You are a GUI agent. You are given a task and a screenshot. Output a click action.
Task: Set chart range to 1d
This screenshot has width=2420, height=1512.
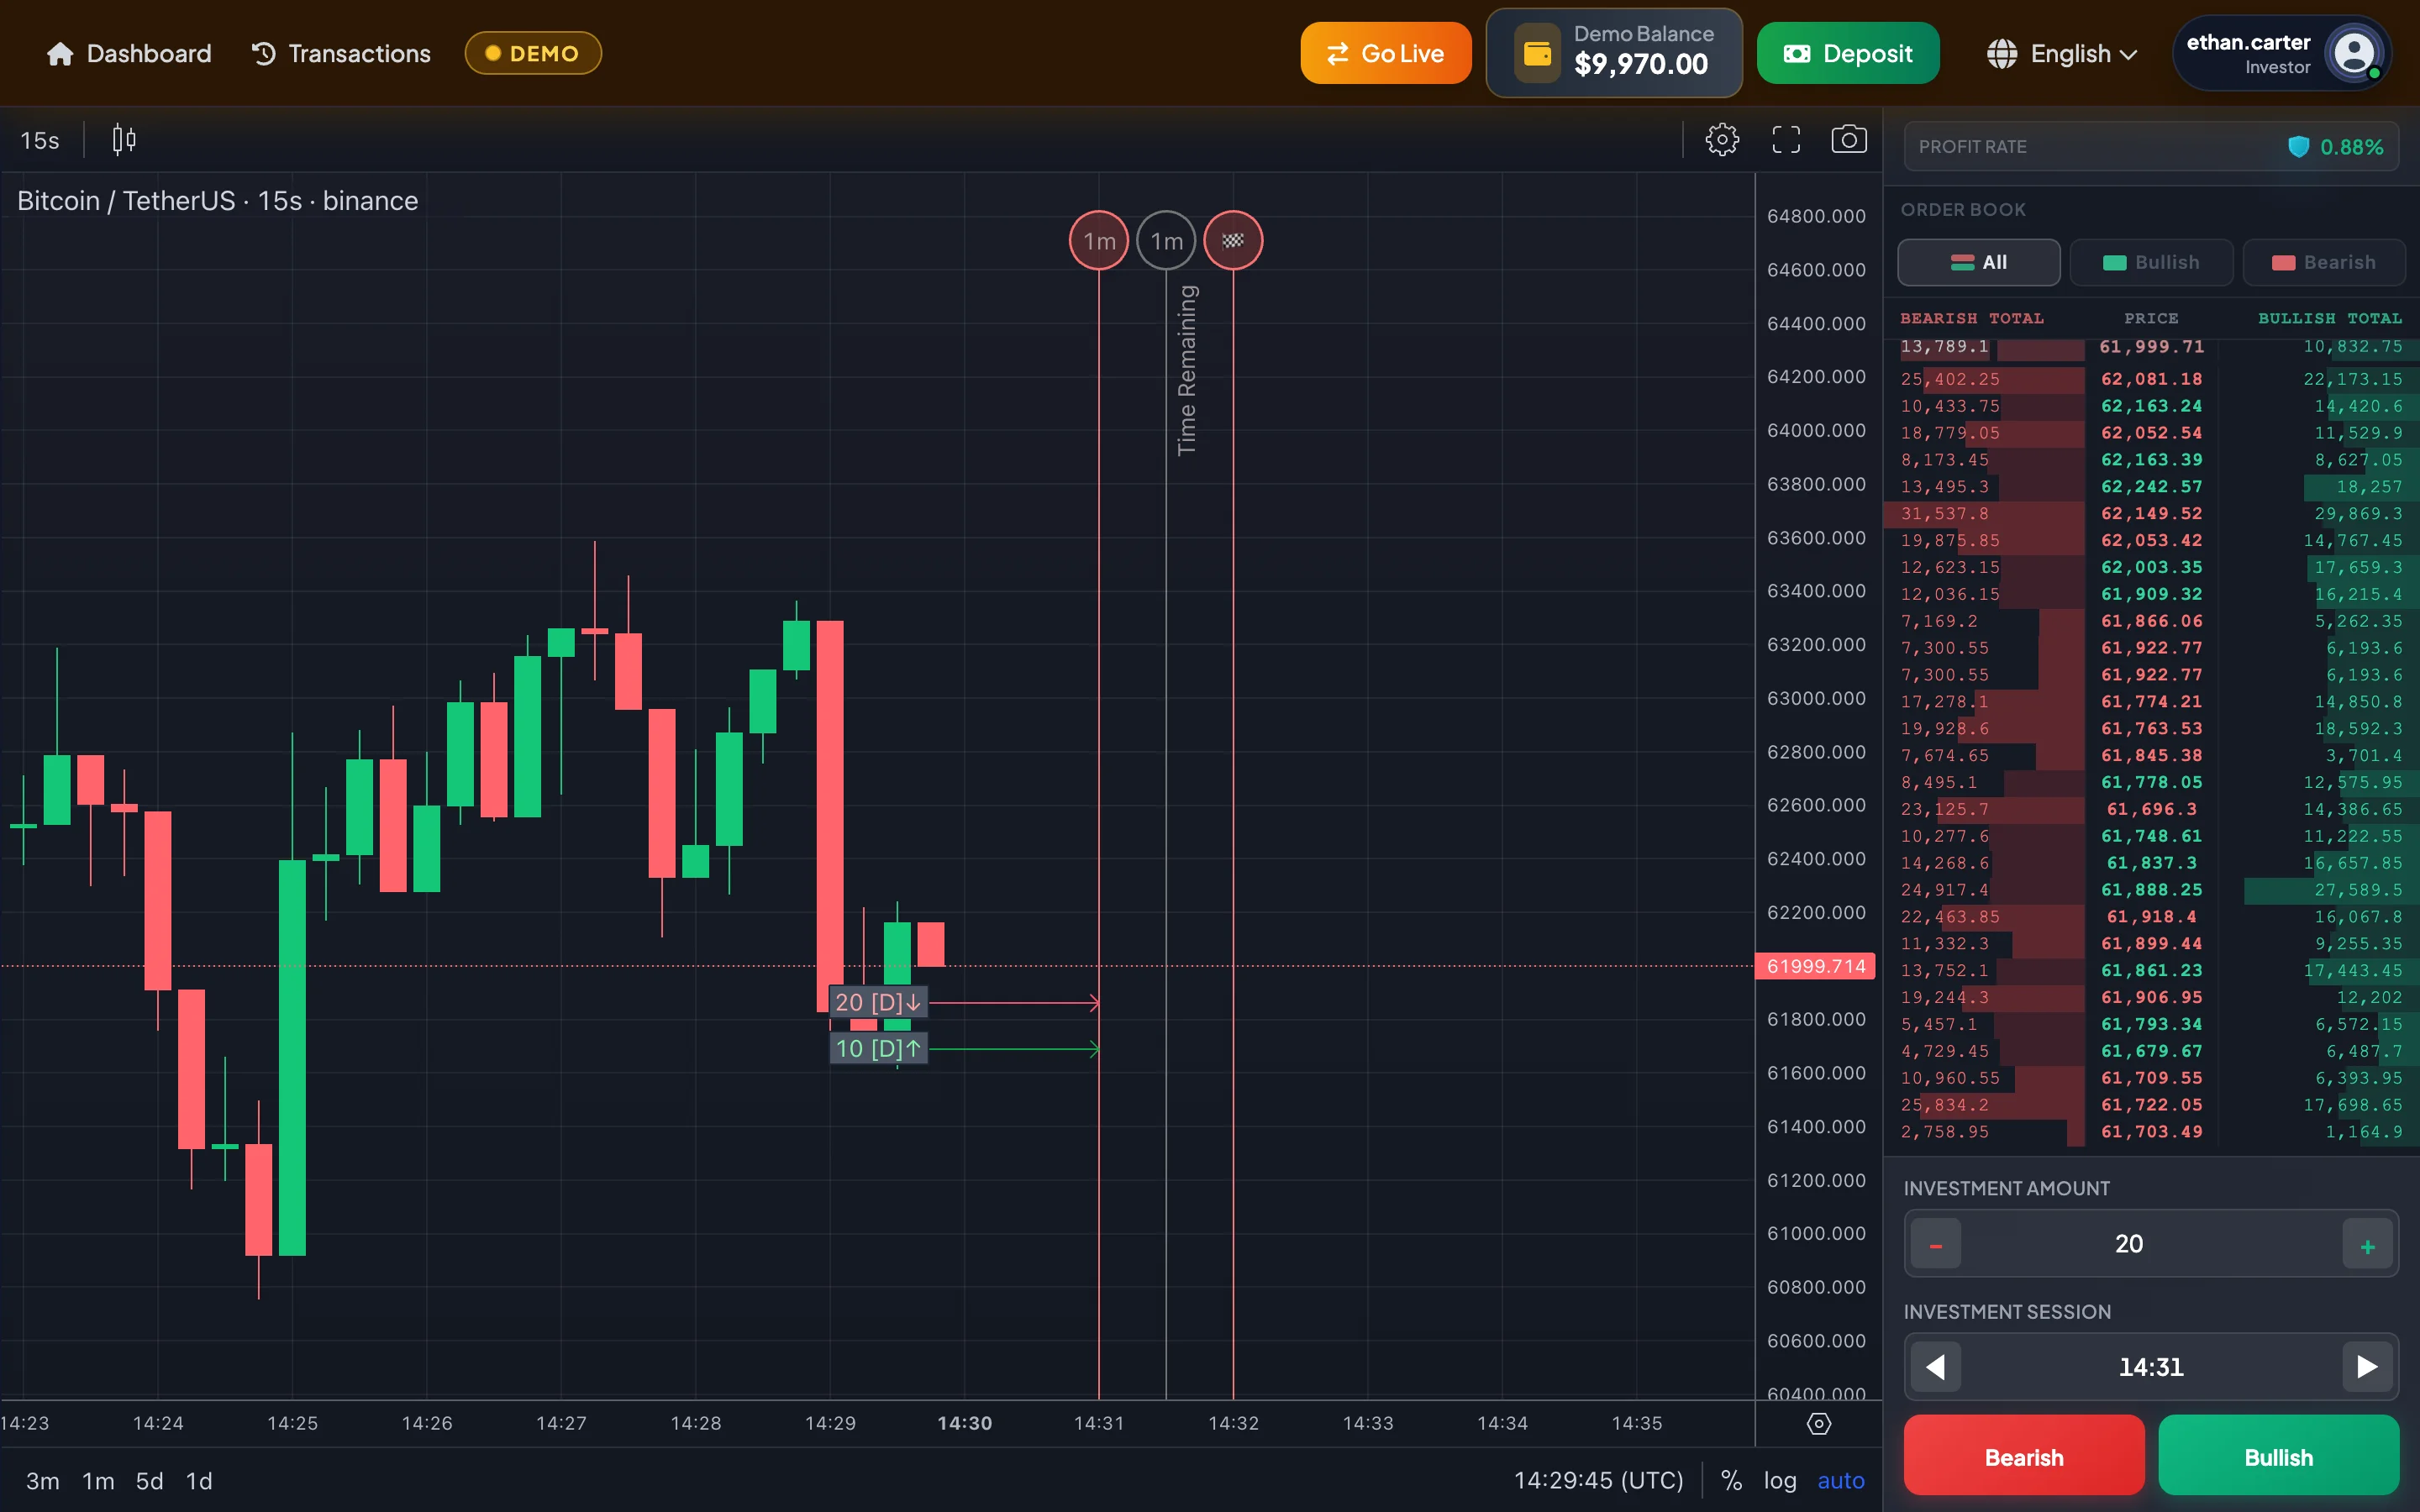pyautogui.click(x=199, y=1481)
